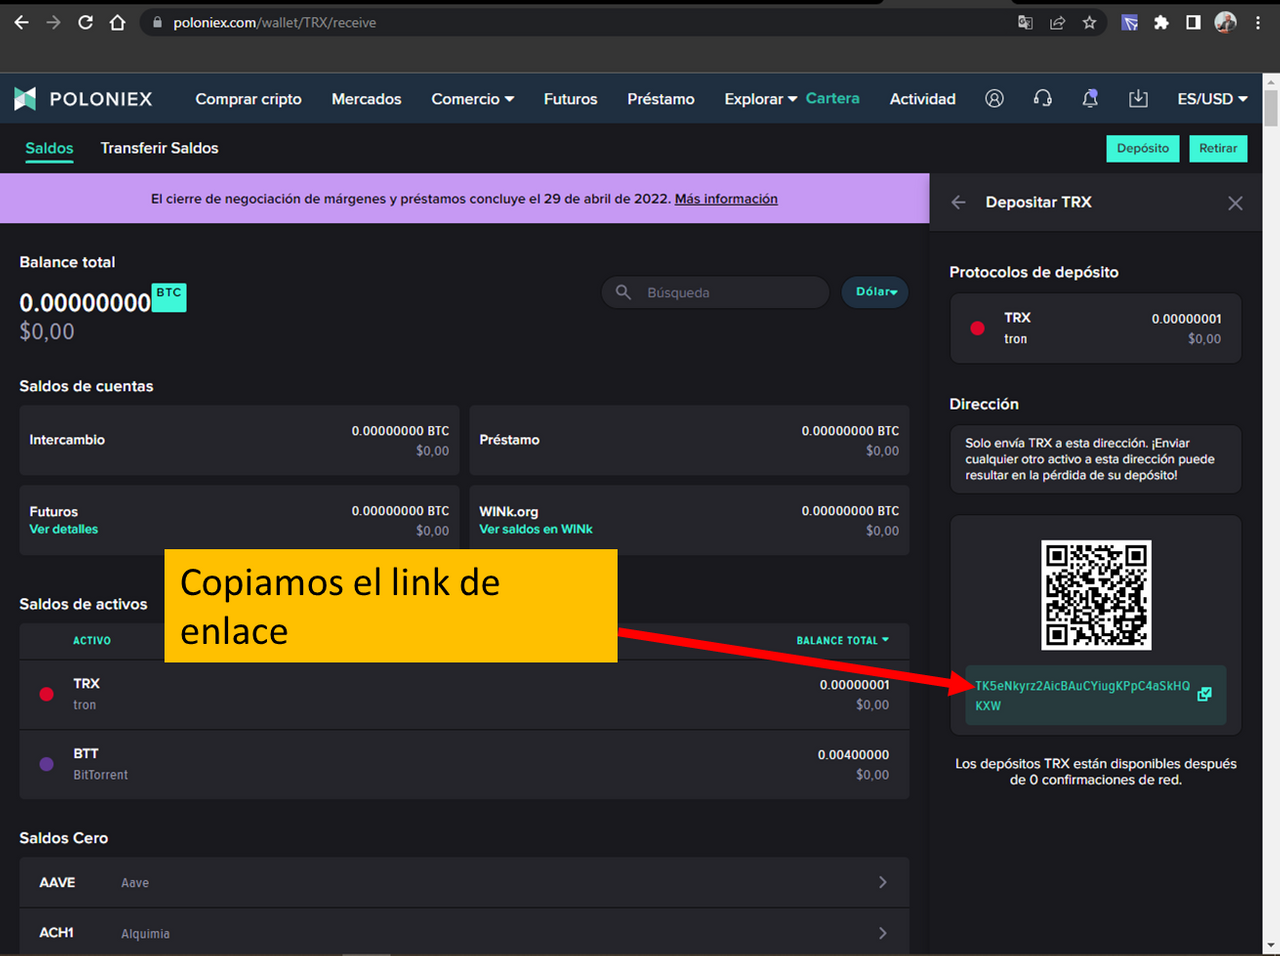Open Ver saldos en WINk link
The image size is (1280, 956).
coord(536,529)
